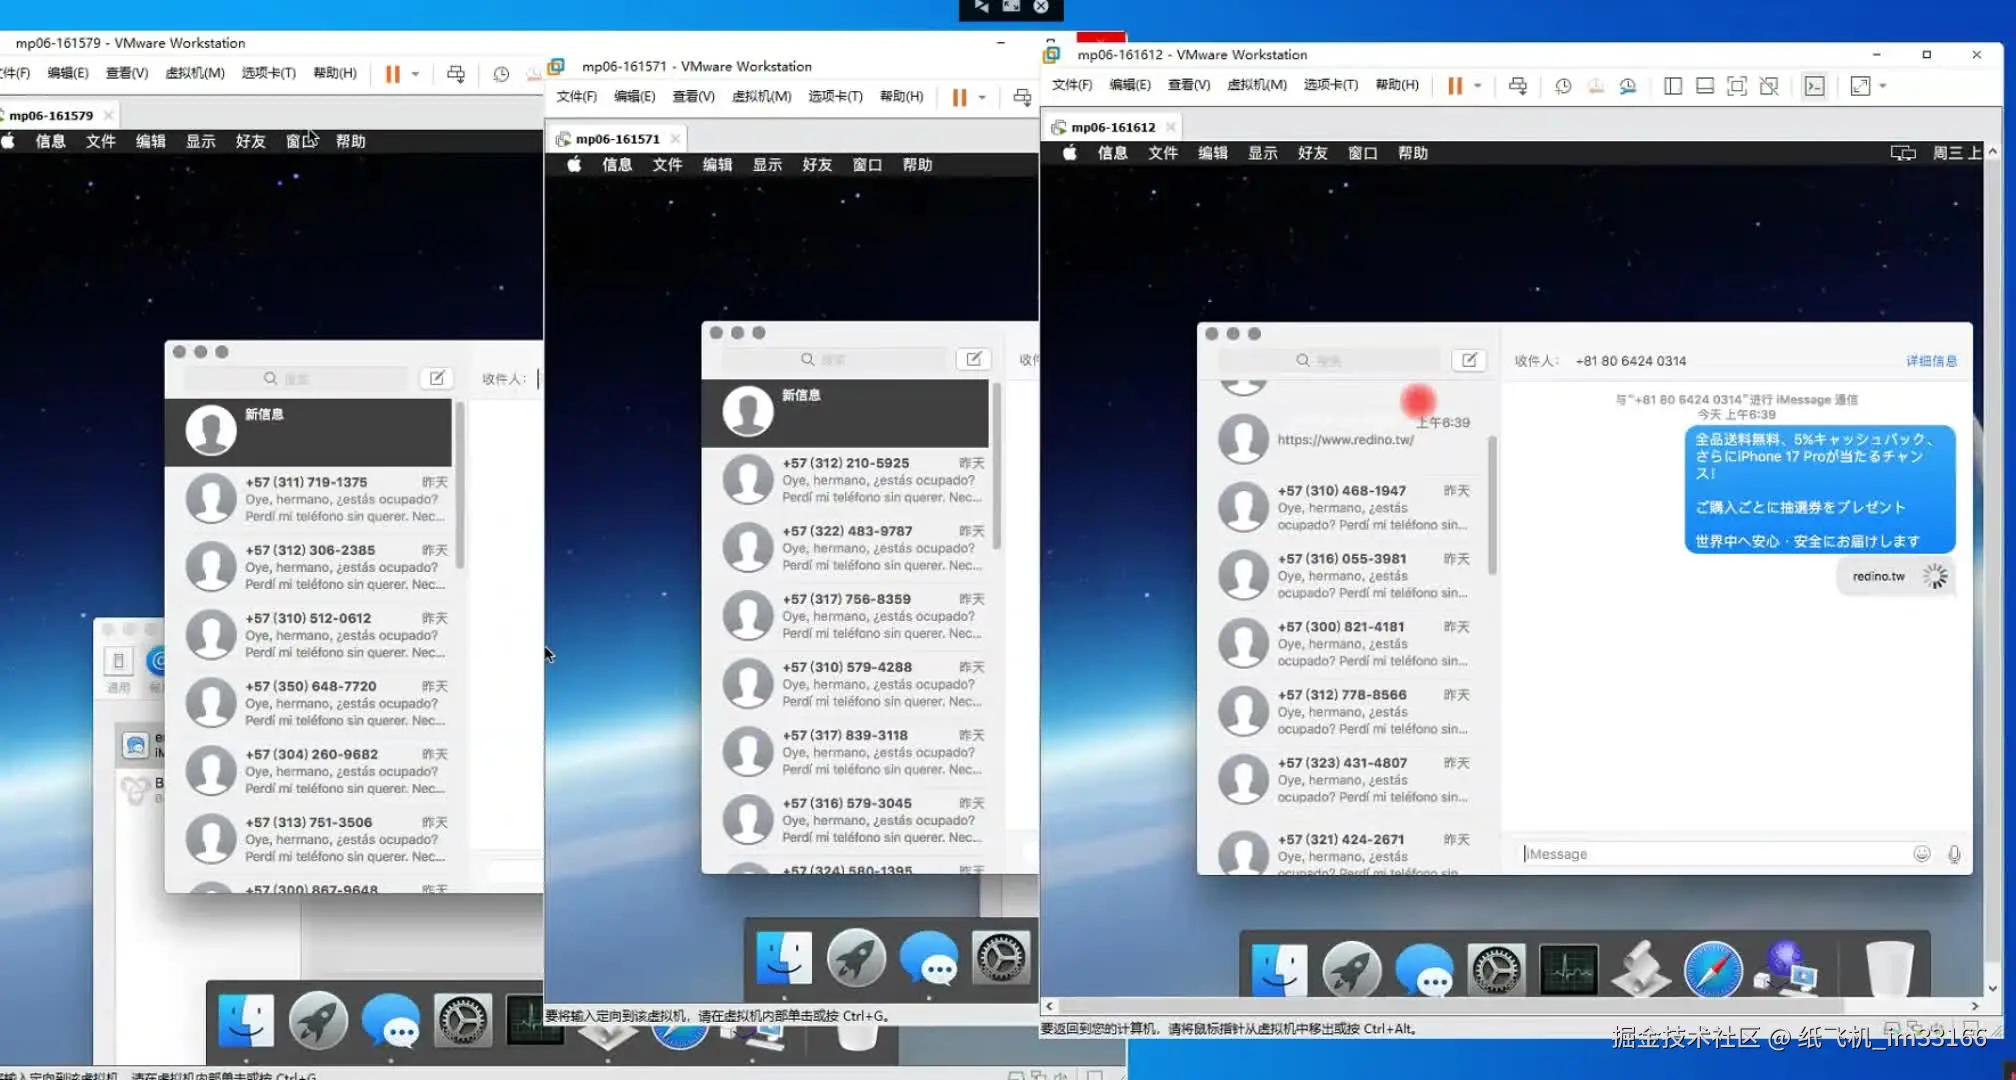Click the emoji picker icon in the iMessage field
The width and height of the screenshot is (2016, 1080).
pyautogui.click(x=1921, y=854)
